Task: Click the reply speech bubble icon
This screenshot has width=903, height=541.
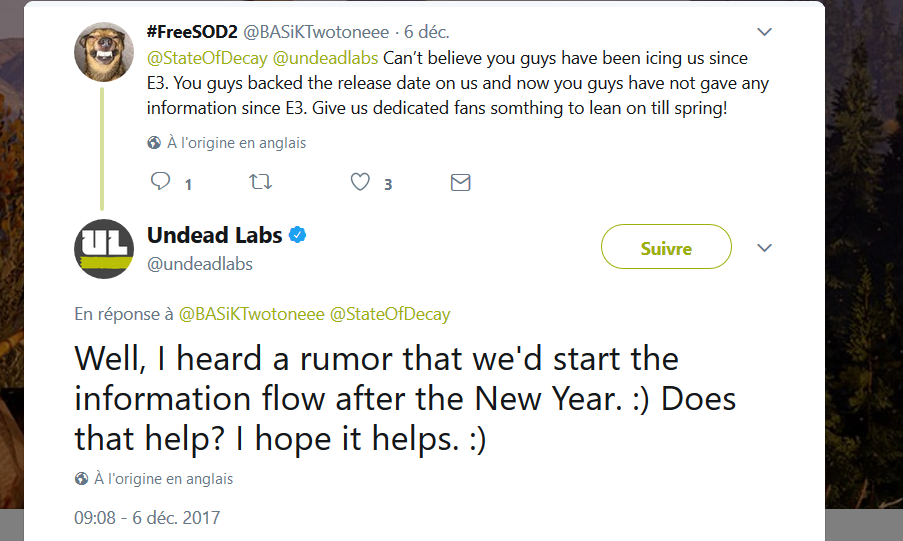Action: [160, 181]
